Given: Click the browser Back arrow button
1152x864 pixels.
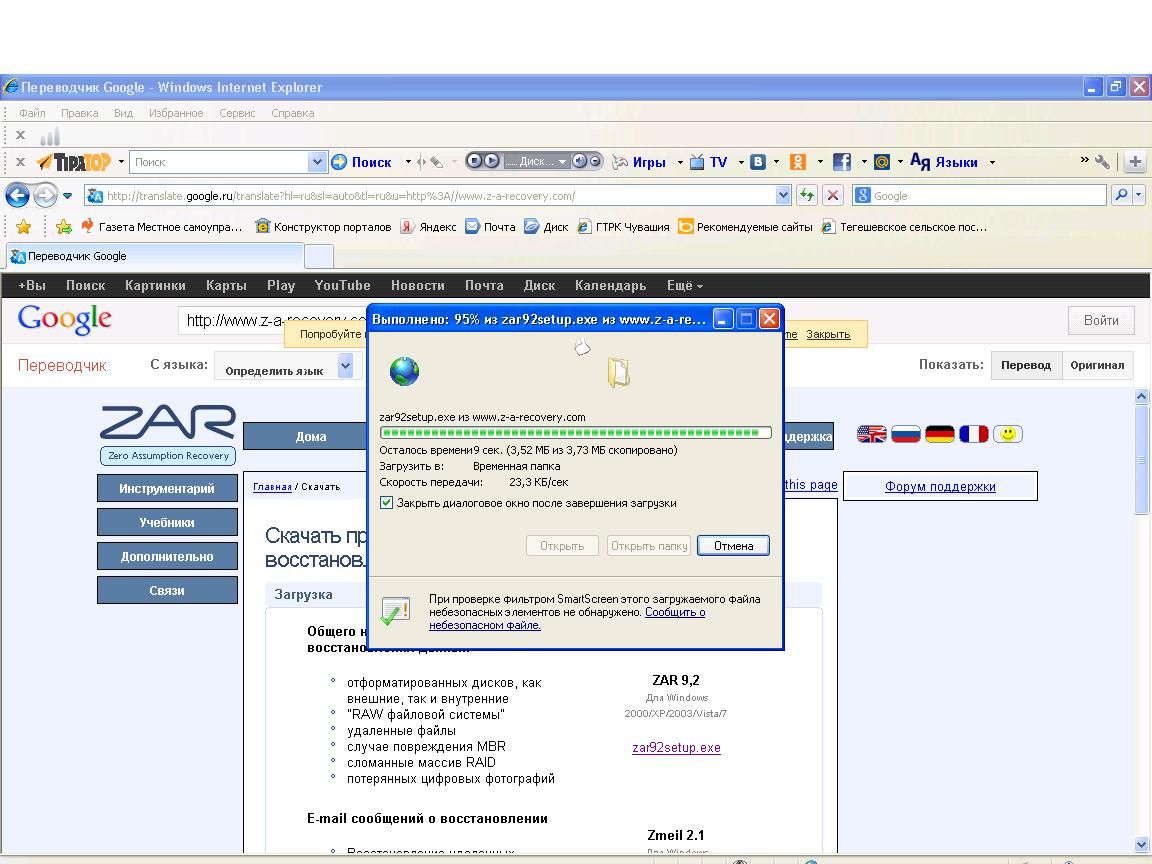Looking at the screenshot, I should pyautogui.click(x=18, y=195).
